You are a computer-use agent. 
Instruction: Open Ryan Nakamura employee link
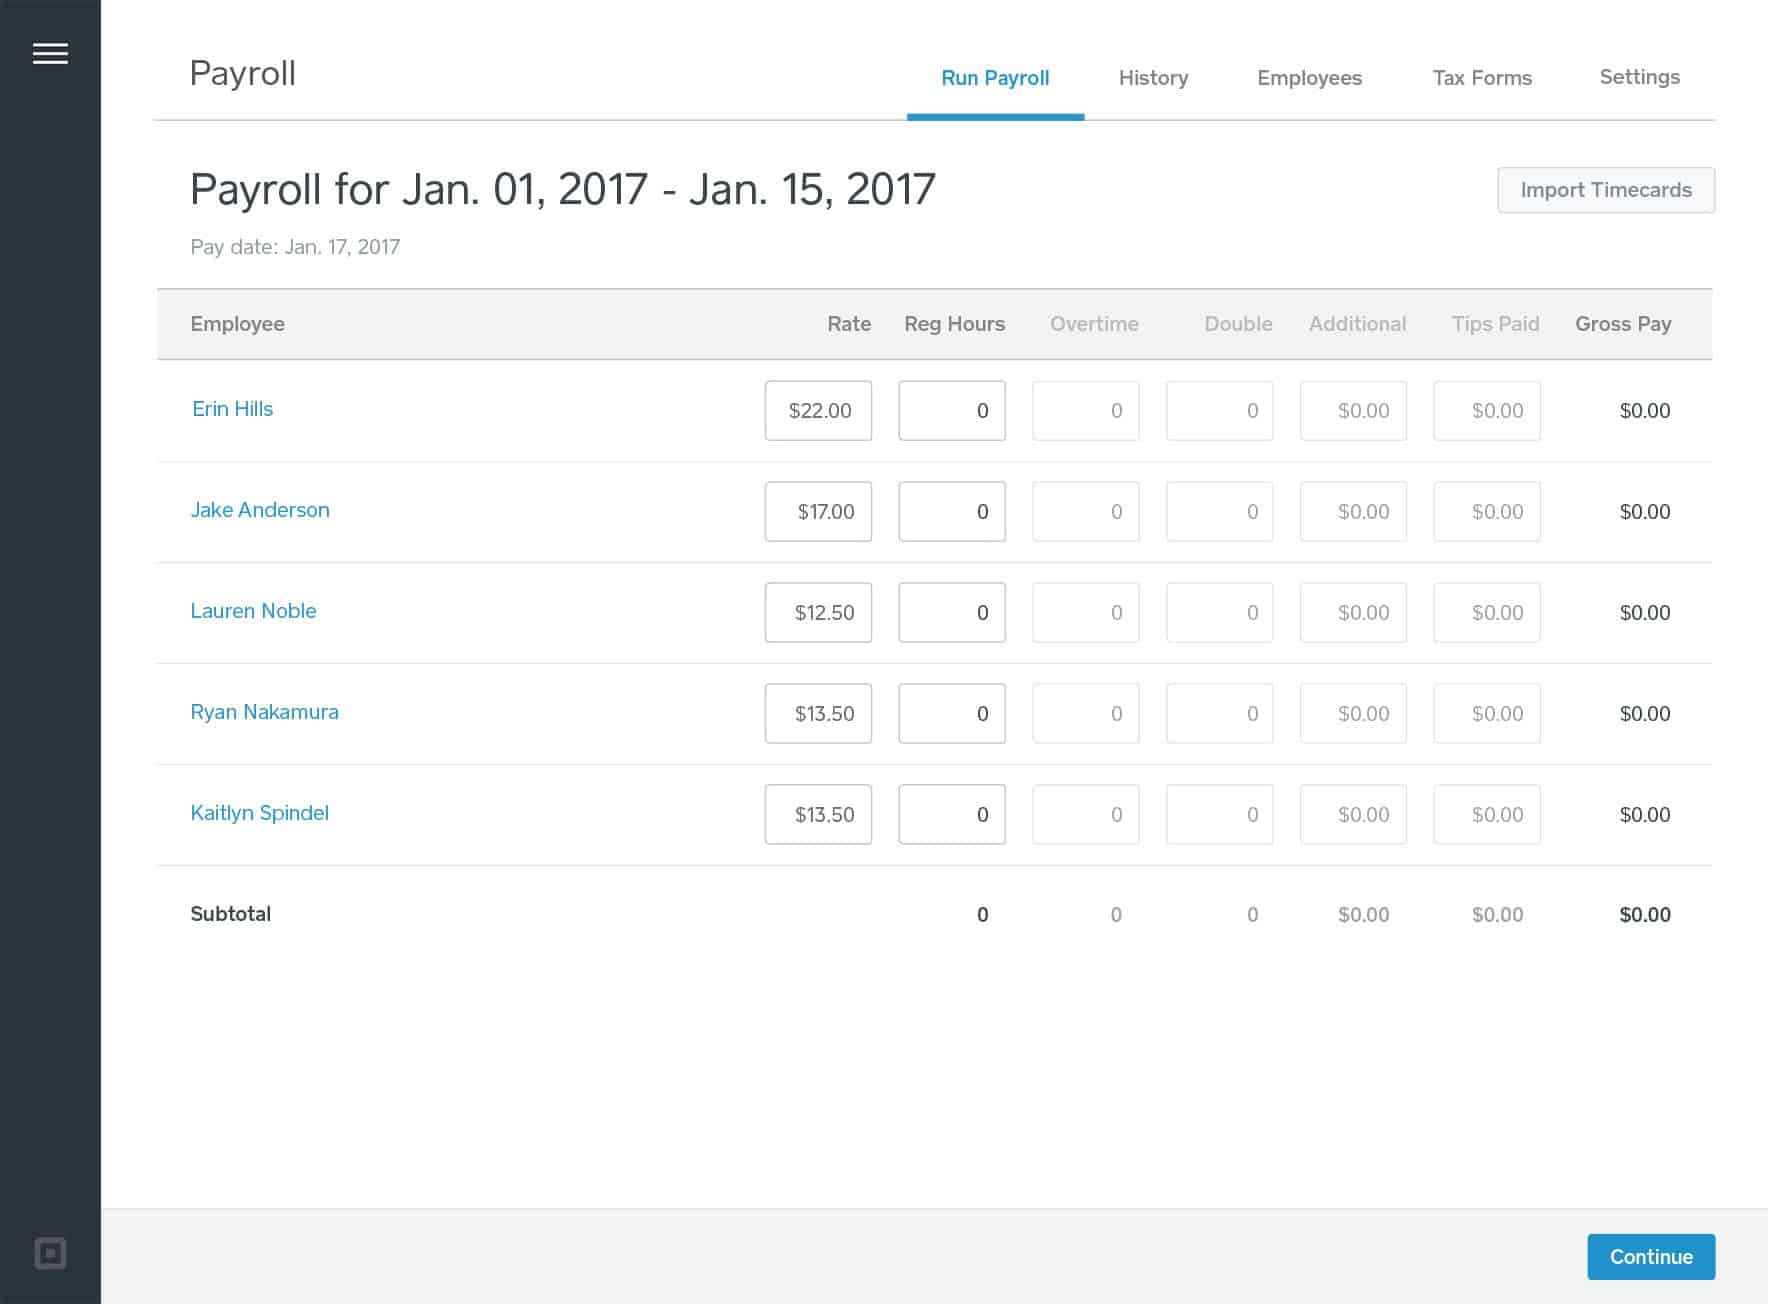(x=264, y=712)
